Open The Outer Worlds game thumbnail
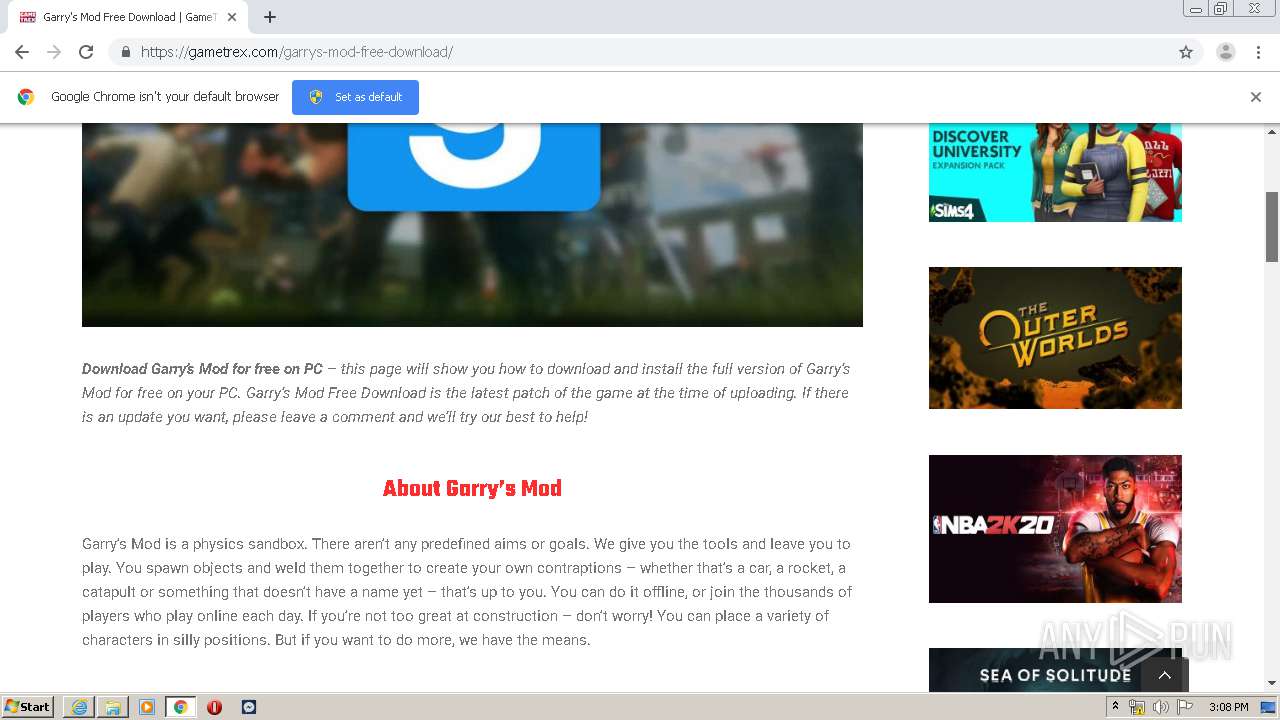 pyautogui.click(x=1055, y=338)
